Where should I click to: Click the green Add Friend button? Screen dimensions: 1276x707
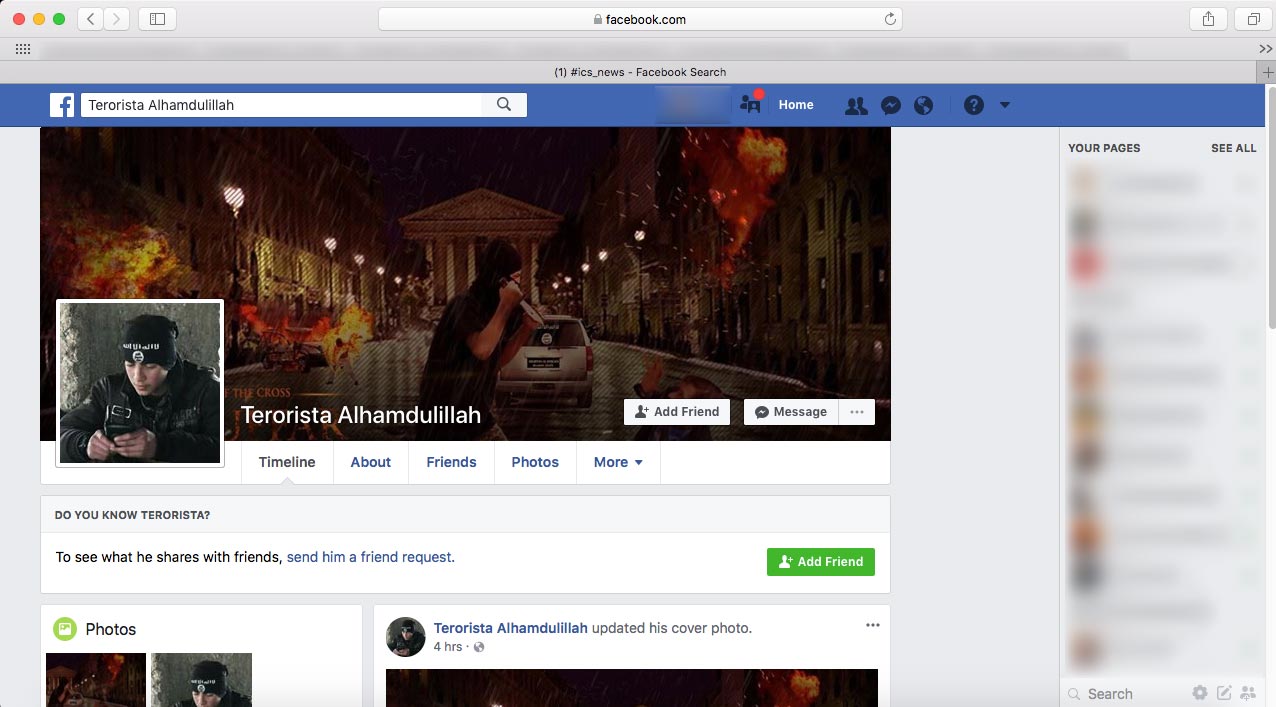point(820,562)
